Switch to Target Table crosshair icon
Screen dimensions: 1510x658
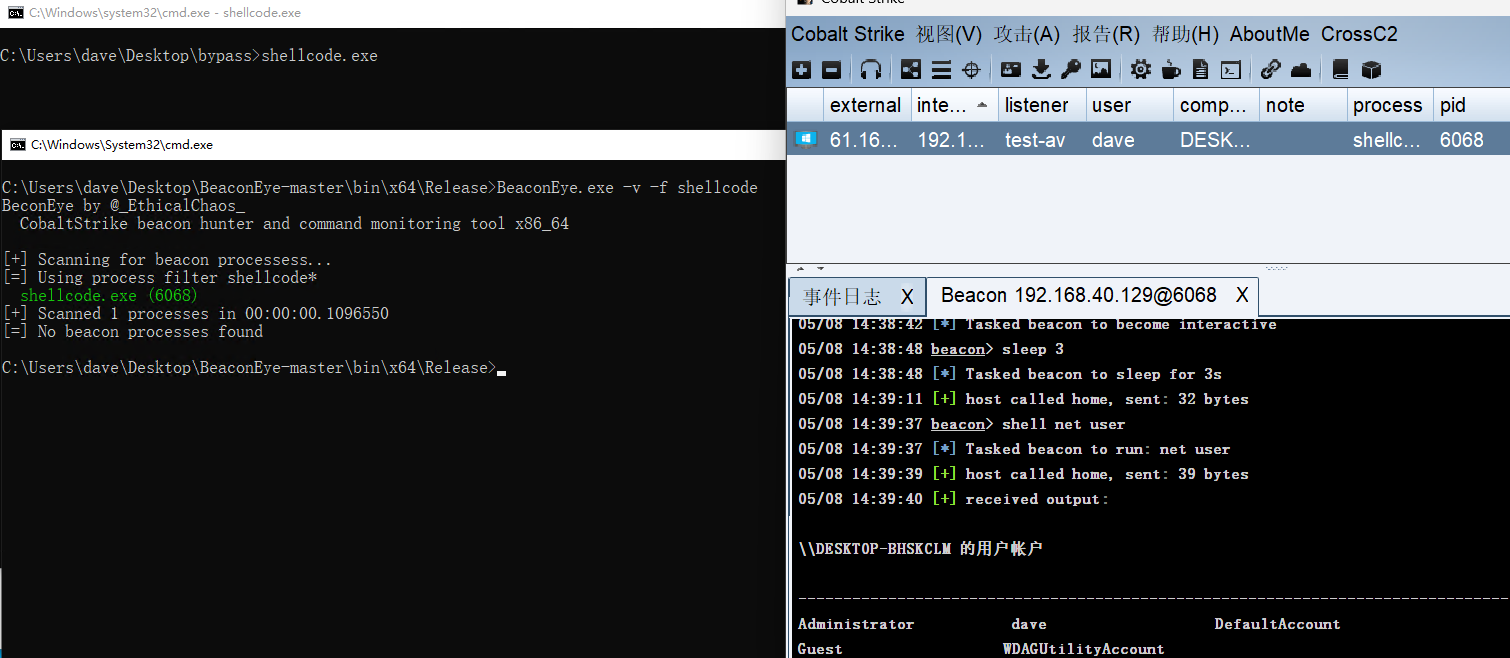970,70
